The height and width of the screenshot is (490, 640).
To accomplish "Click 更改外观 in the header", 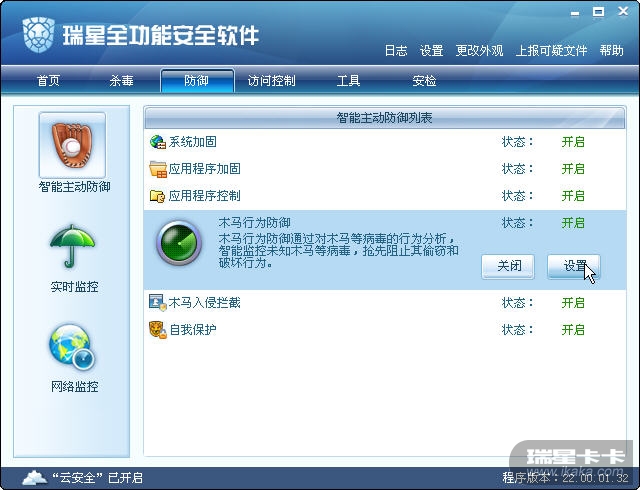I will coord(479,51).
